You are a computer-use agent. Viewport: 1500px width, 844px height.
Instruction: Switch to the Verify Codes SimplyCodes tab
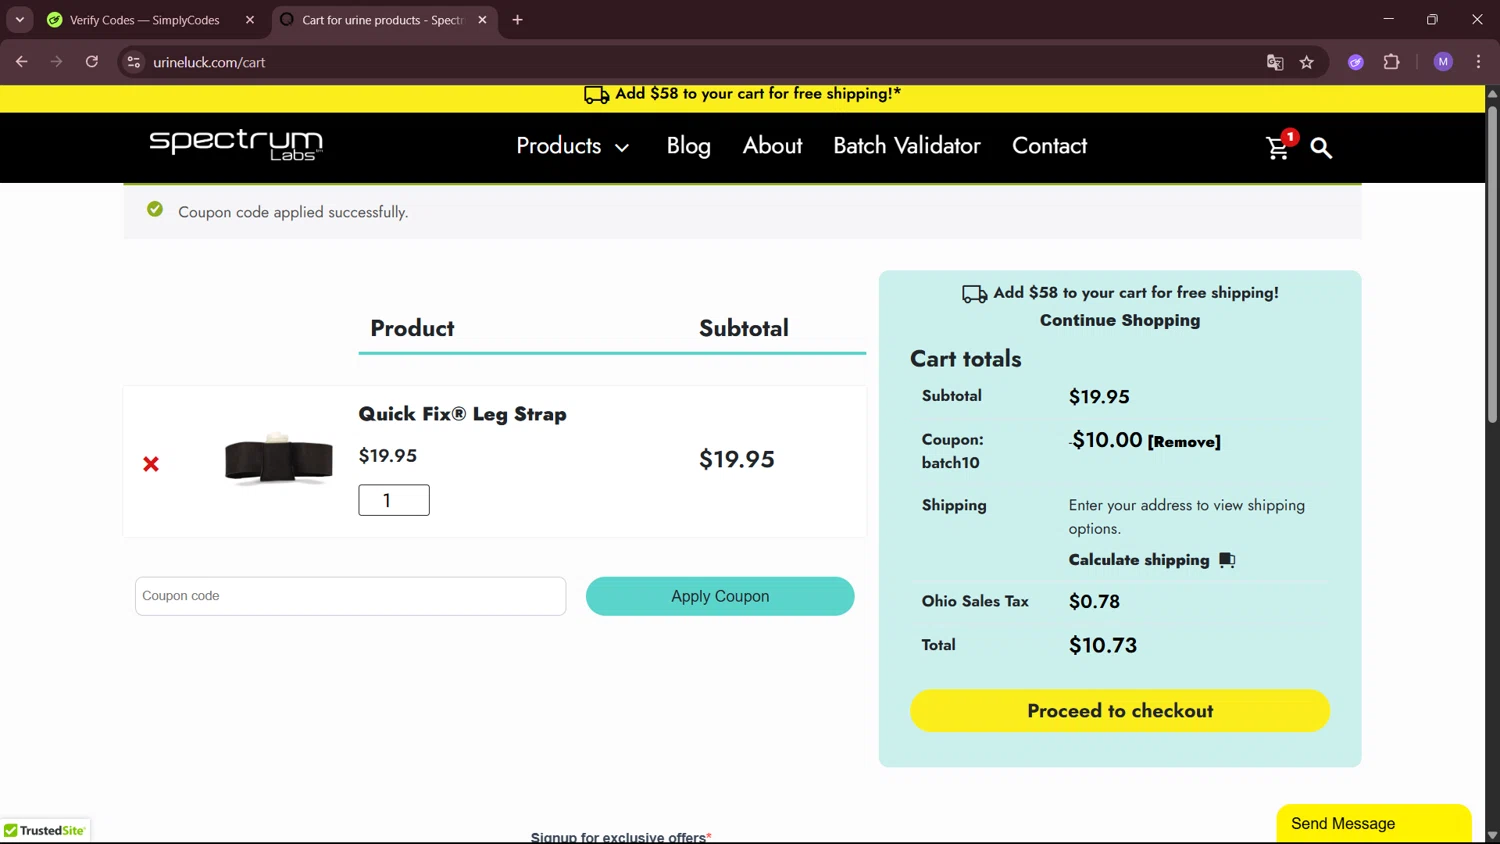pyautogui.click(x=145, y=20)
